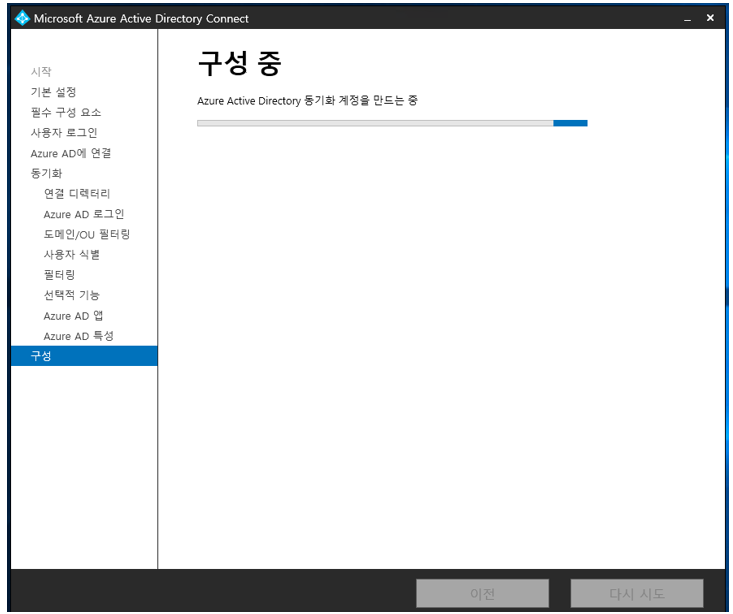Open the 기본 설정 step

click(53, 92)
